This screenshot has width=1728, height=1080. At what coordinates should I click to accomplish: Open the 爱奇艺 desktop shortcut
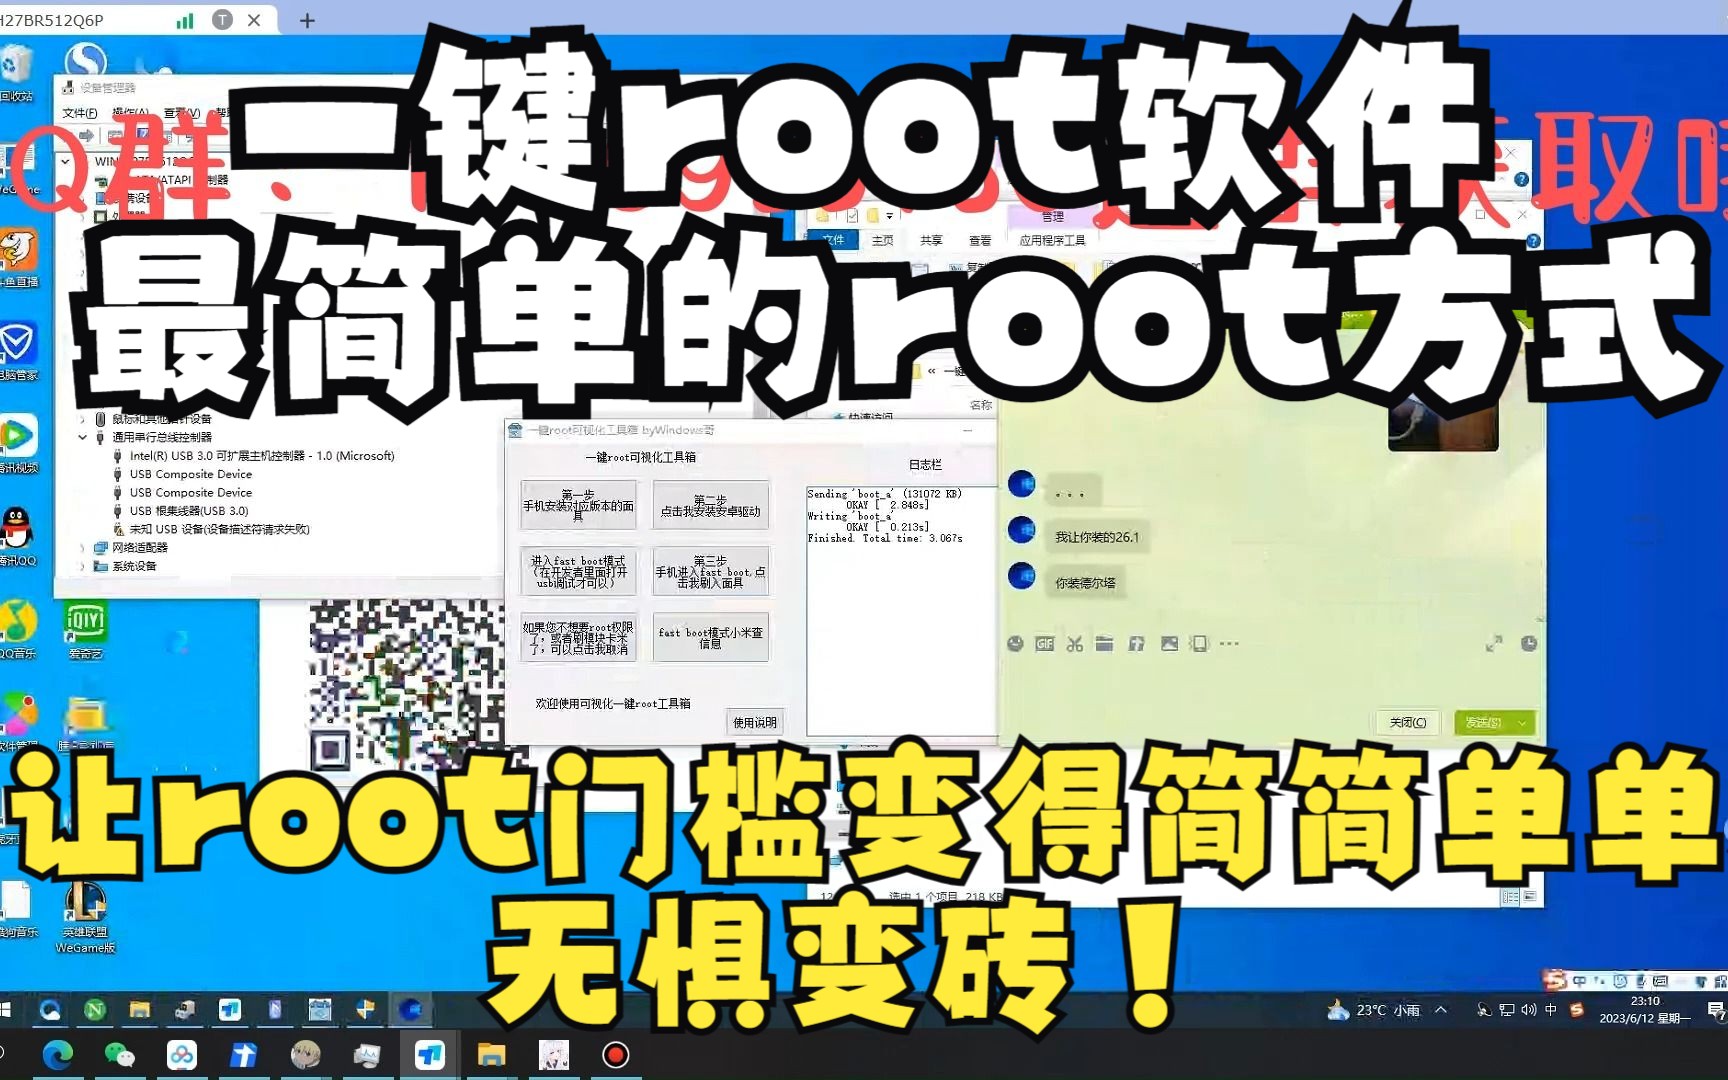85,630
